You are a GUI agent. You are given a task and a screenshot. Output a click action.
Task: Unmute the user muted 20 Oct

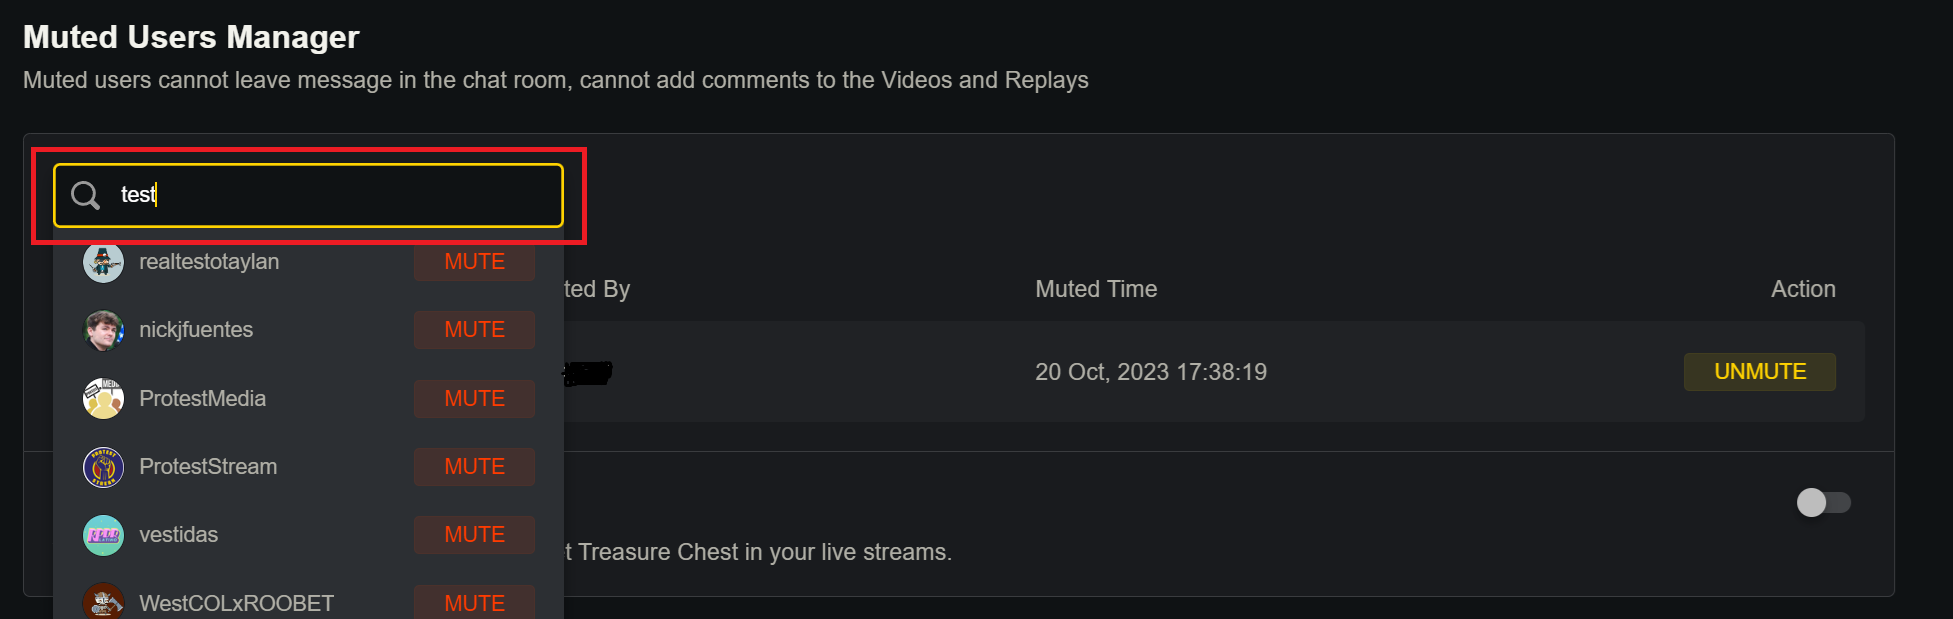coord(1759,372)
